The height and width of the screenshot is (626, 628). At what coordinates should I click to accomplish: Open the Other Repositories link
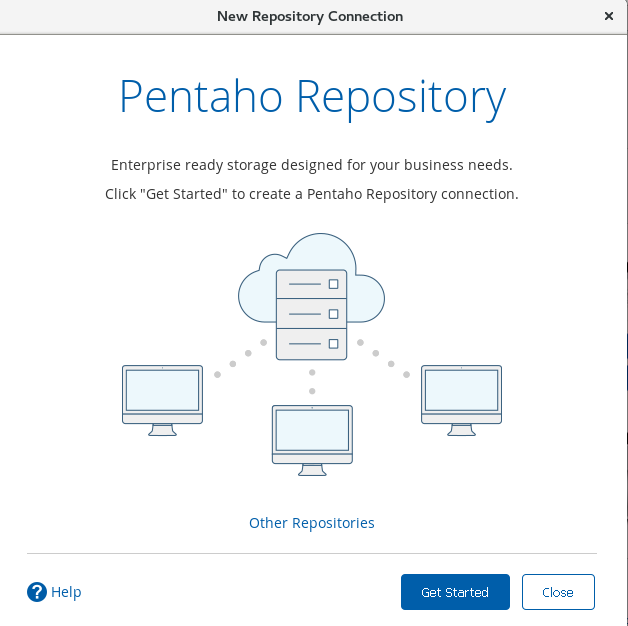click(x=311, y=523)
